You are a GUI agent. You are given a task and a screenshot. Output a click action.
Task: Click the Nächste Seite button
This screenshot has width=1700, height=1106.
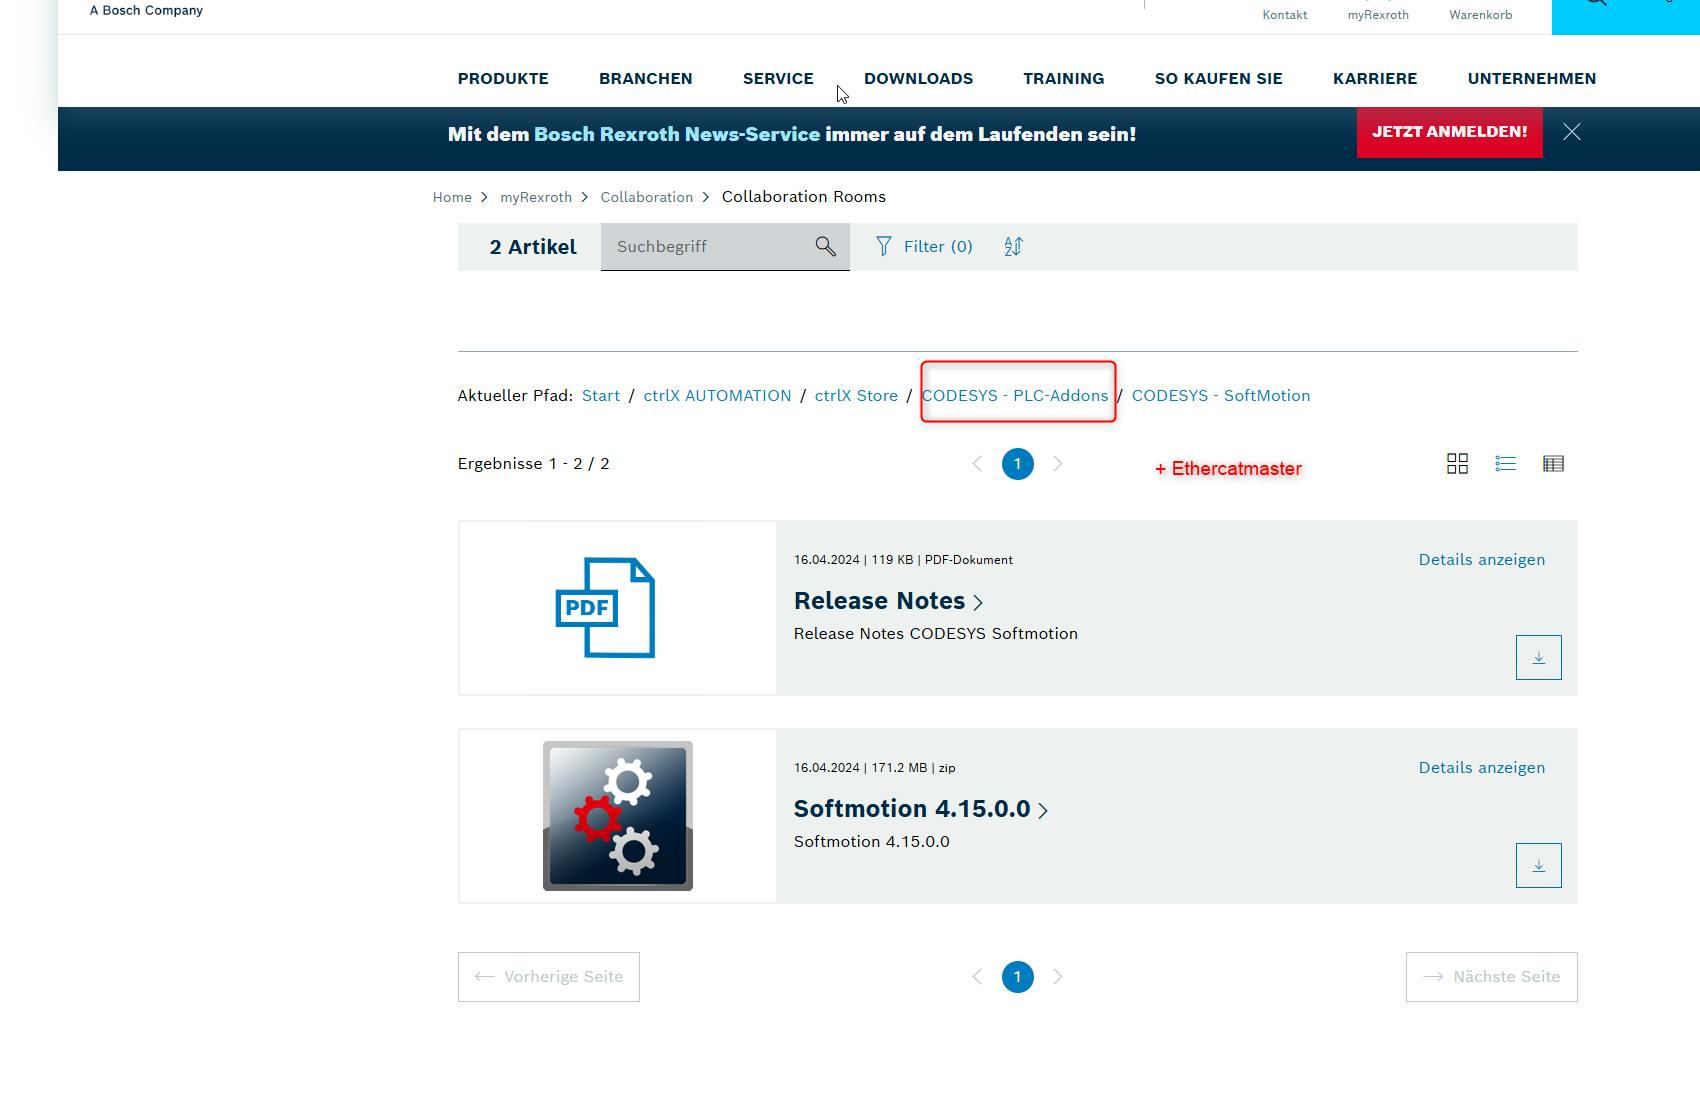[x=1492, y=977]
